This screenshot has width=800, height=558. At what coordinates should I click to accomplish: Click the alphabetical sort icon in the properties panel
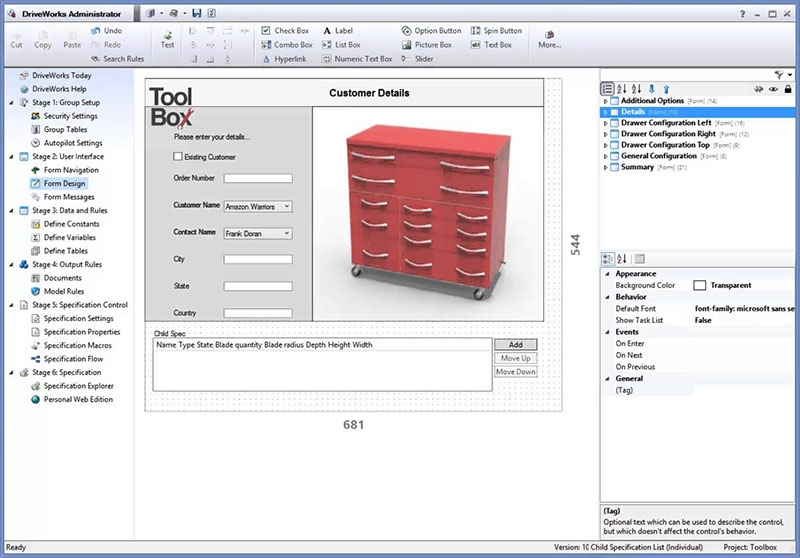[622, 259]
